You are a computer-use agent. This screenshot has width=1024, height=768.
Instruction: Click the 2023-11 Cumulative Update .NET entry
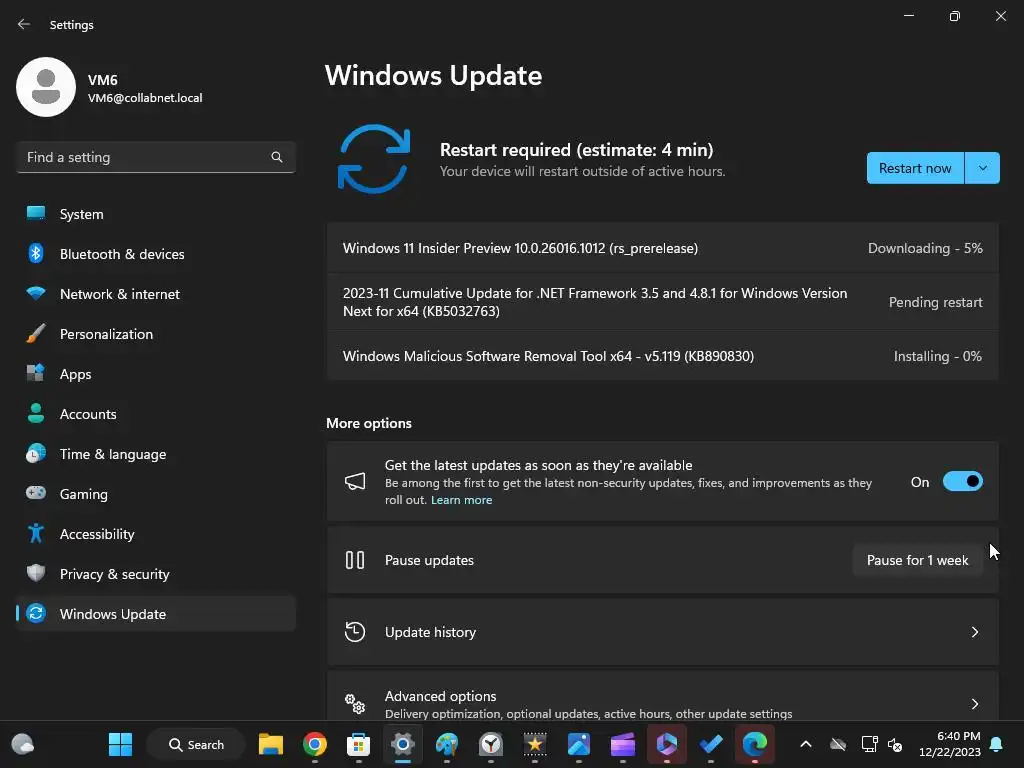pyautogui.click(x=662, y=302)
